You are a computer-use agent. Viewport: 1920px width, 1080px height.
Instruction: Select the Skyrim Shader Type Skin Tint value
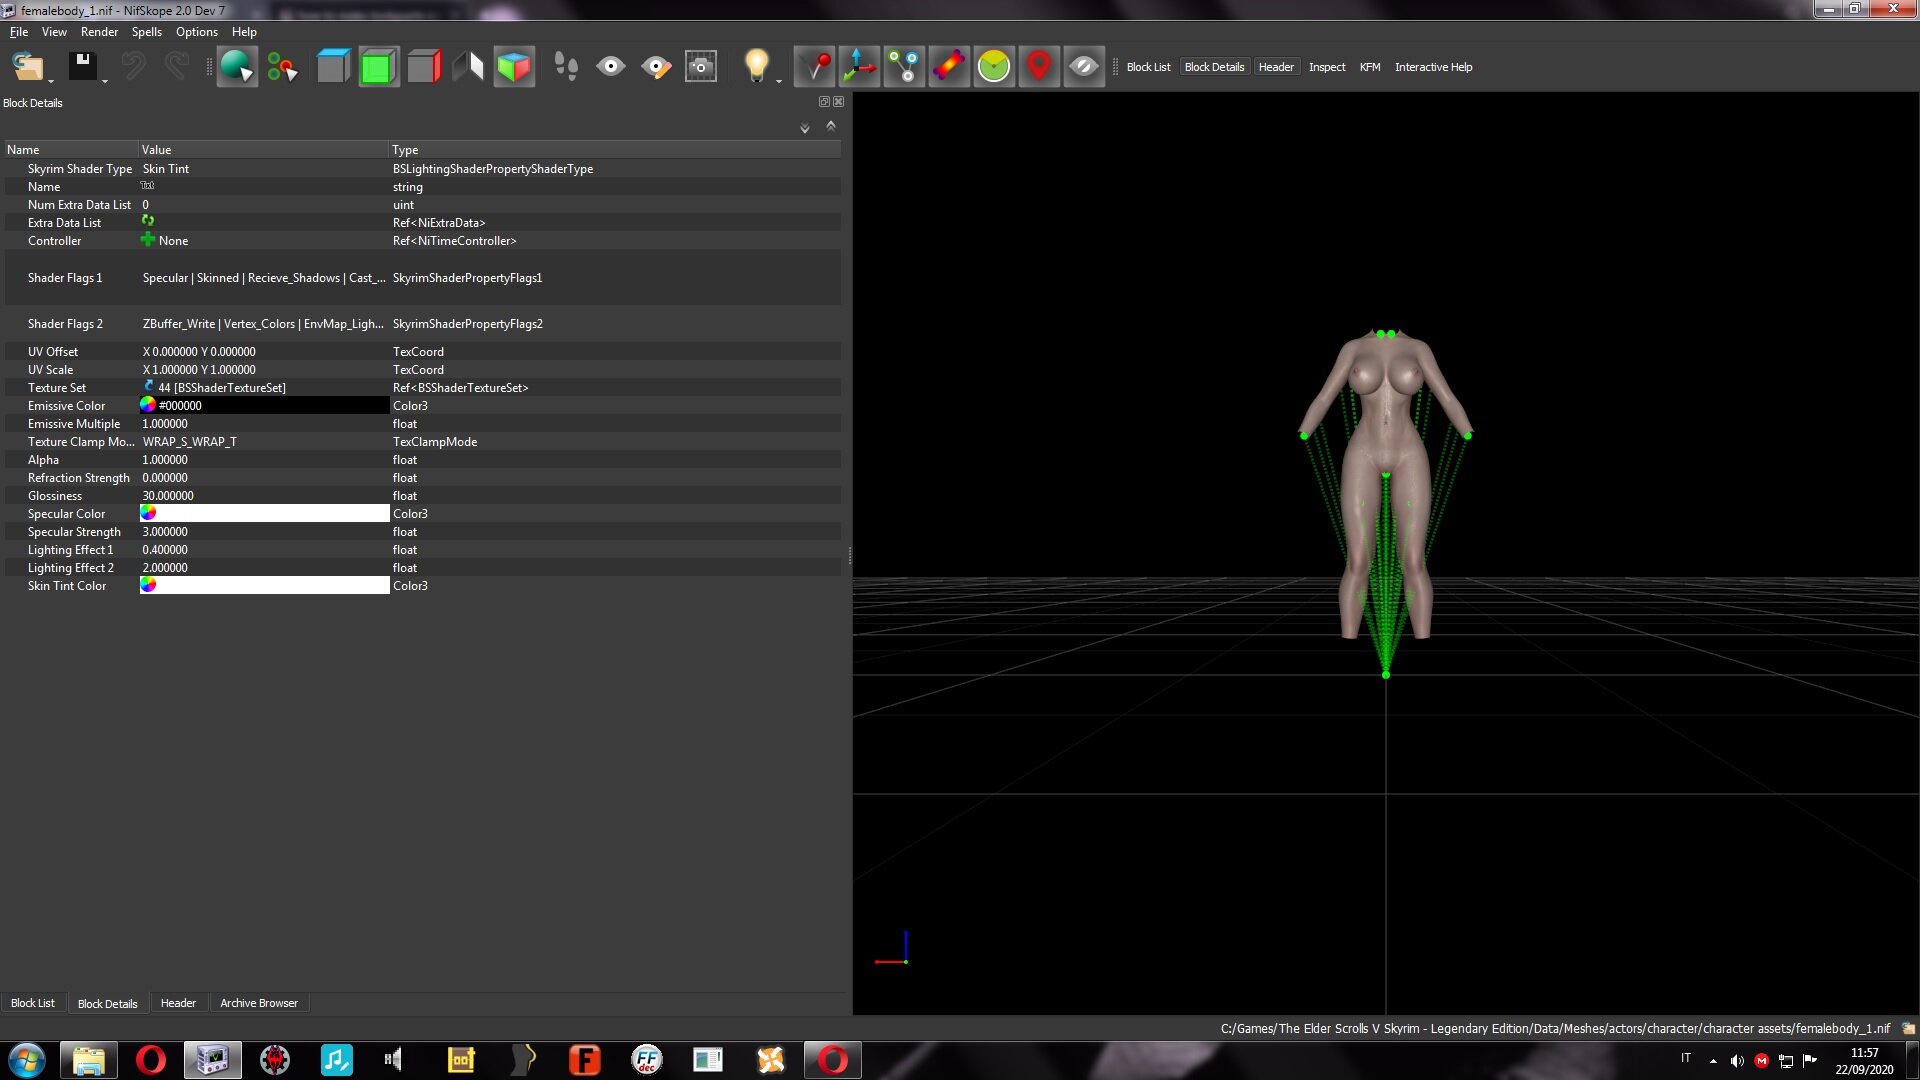tap(165, 169)
